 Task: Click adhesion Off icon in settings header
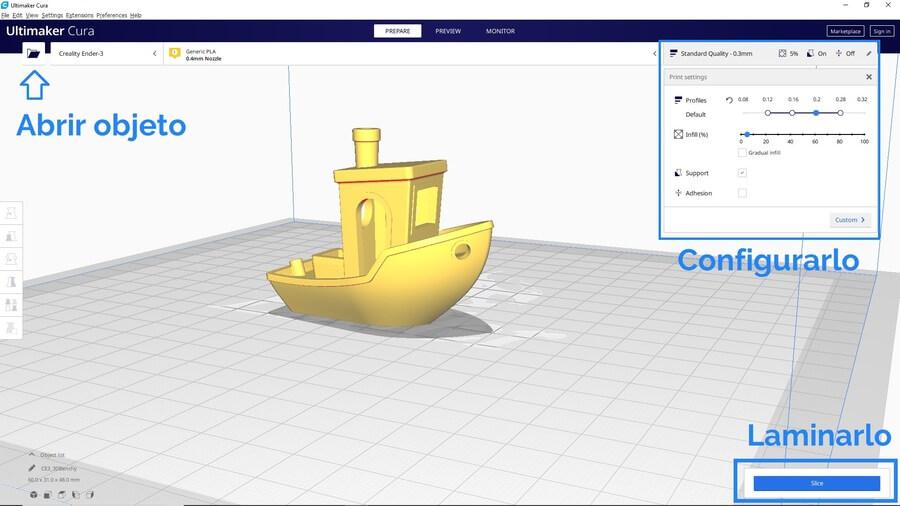point(839,53)
